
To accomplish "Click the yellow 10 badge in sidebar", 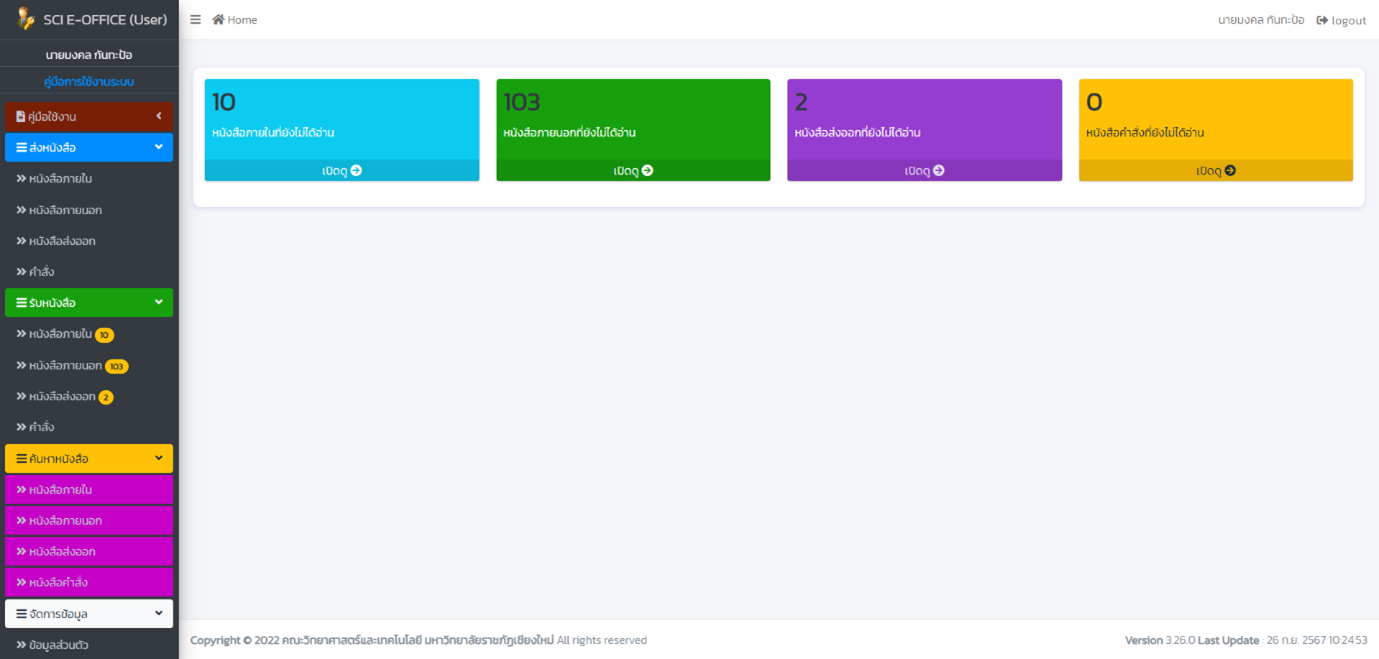I will [x=104, y=335].
